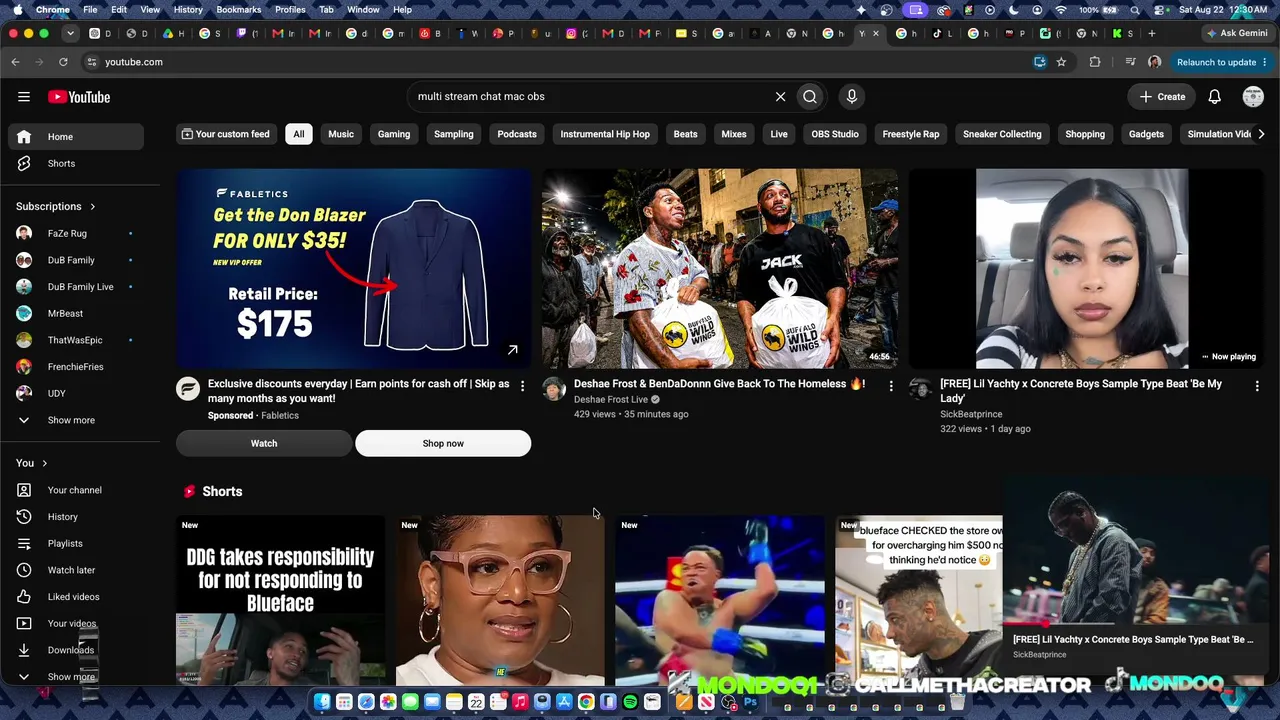Click Relaunch to update
The image size is (1280, 720).
click(x=1222, y=62)
